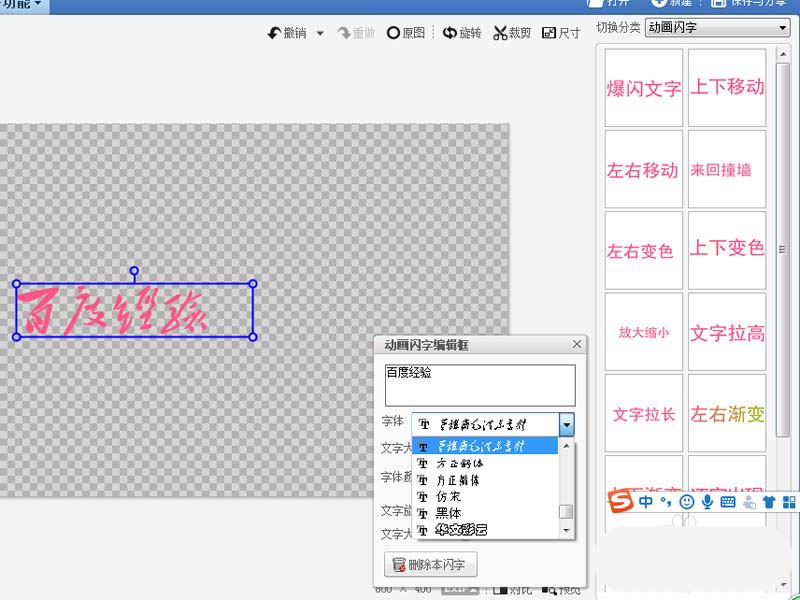Pick 方正舒体 from the font list
The width and height of the screenshot is (800, 600).
[x=485, y=463]
